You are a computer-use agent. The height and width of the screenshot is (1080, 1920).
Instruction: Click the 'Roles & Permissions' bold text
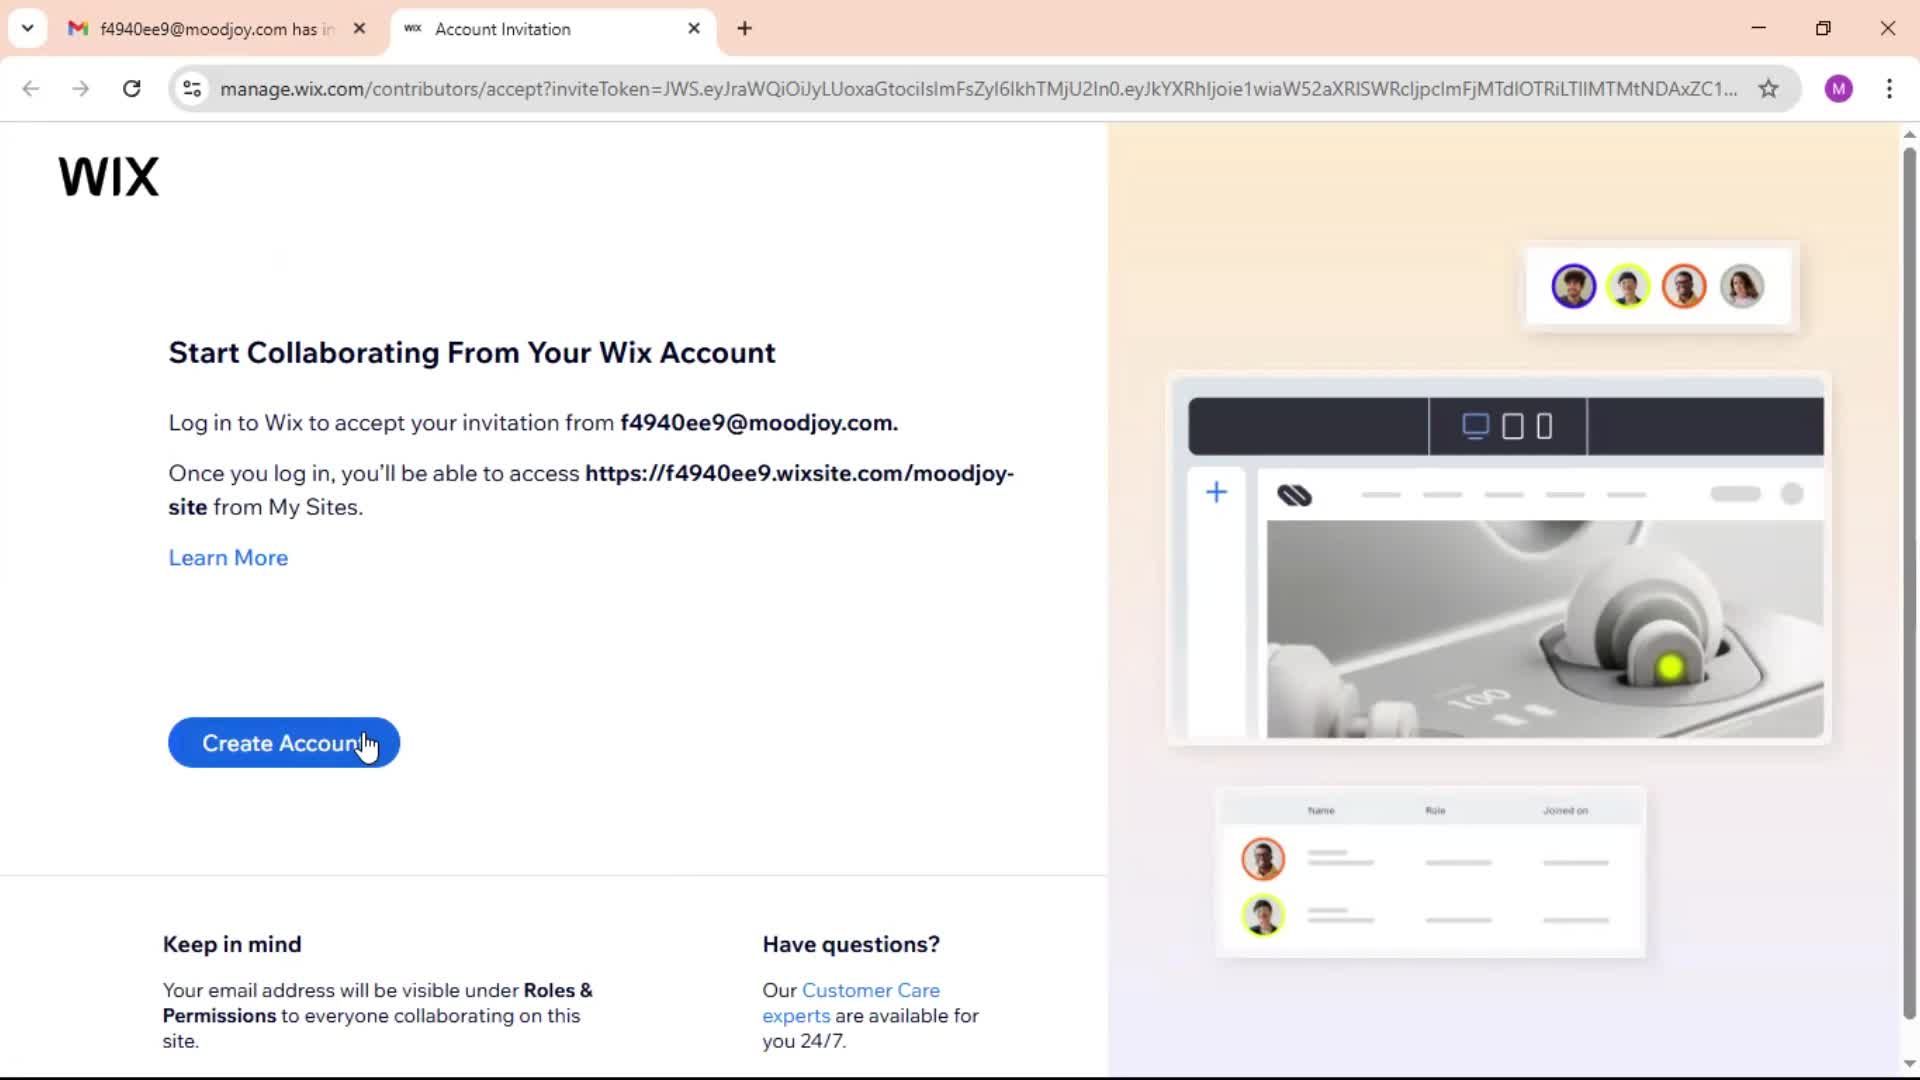[378, 1003]
